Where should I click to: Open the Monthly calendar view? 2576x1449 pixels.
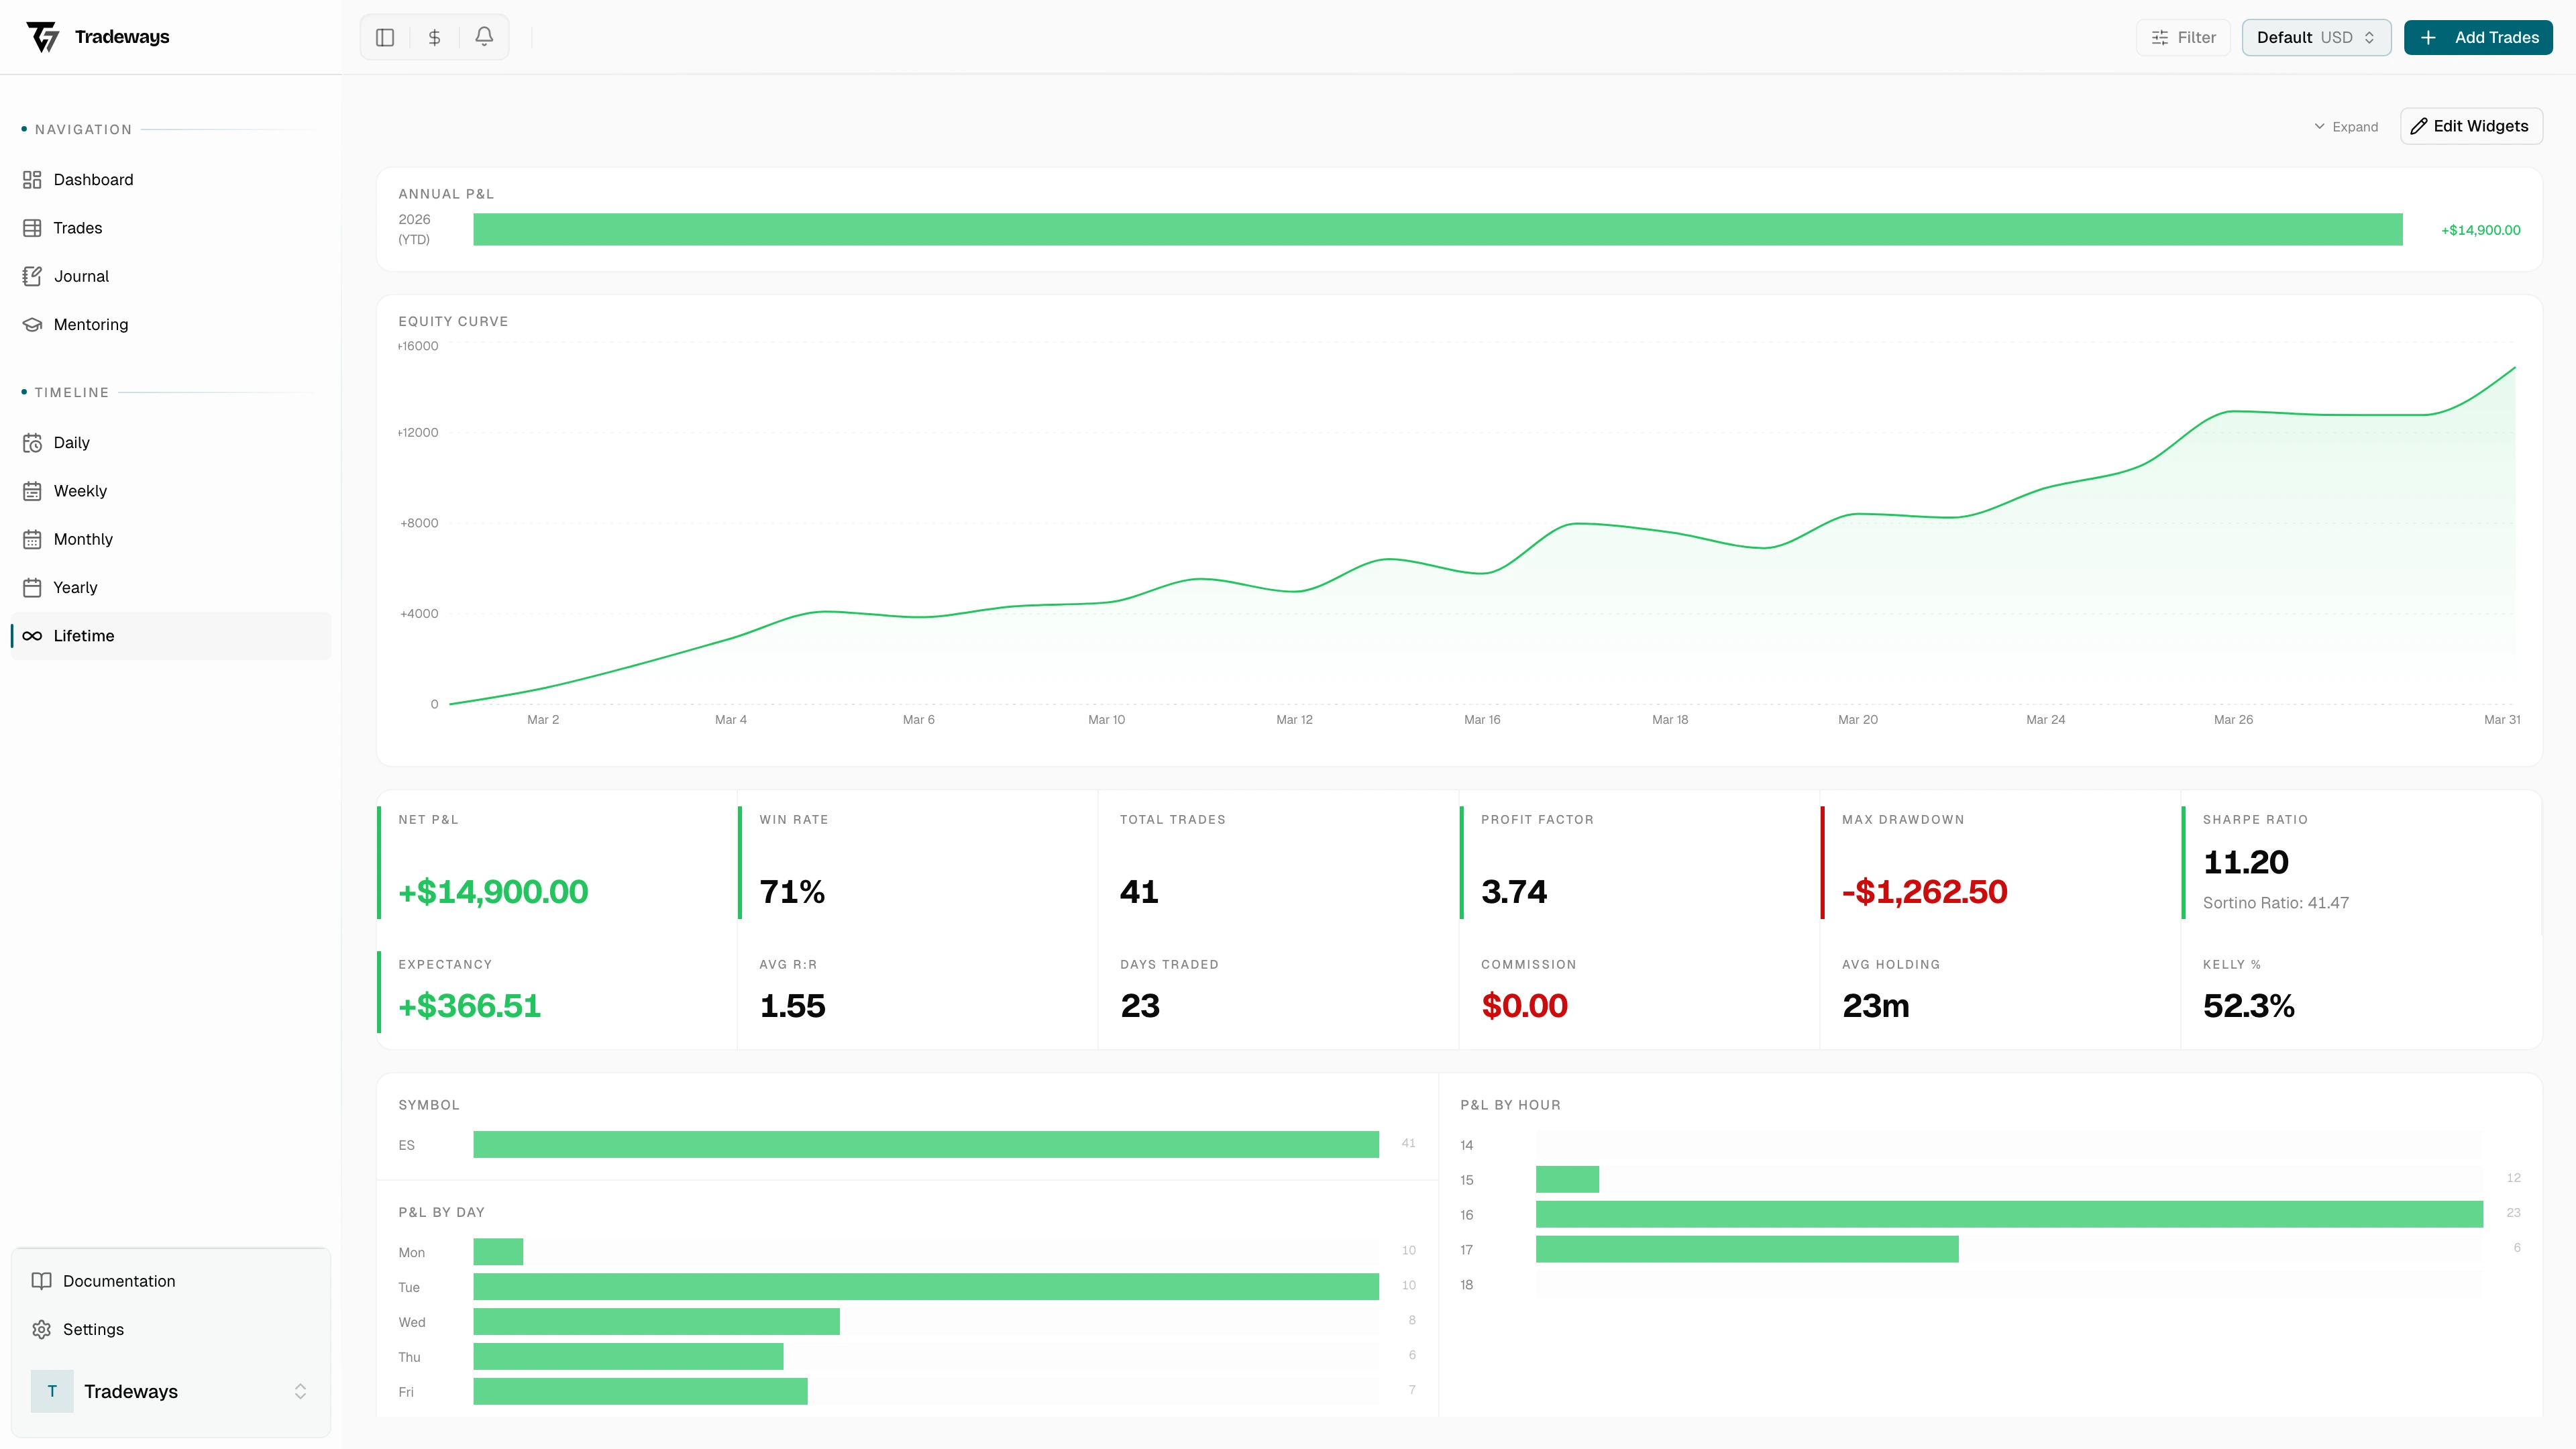pos(83,539)
